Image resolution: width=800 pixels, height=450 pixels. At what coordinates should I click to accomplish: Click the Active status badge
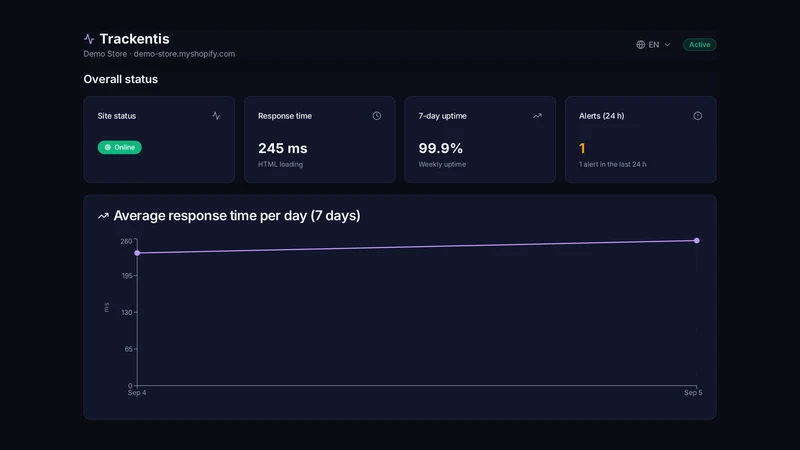[699, 45]
